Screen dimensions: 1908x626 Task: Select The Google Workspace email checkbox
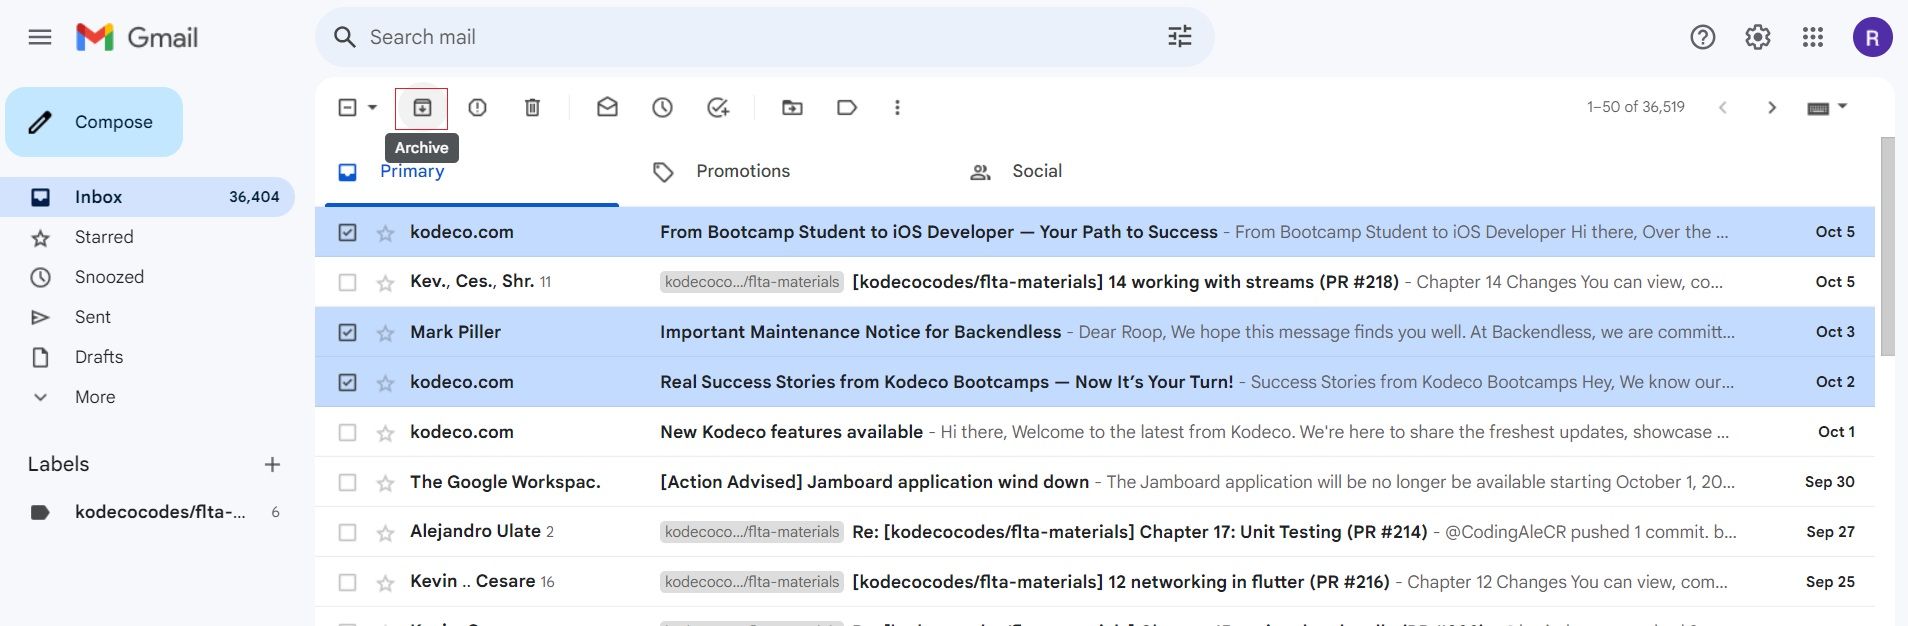(x=347, y=482)
